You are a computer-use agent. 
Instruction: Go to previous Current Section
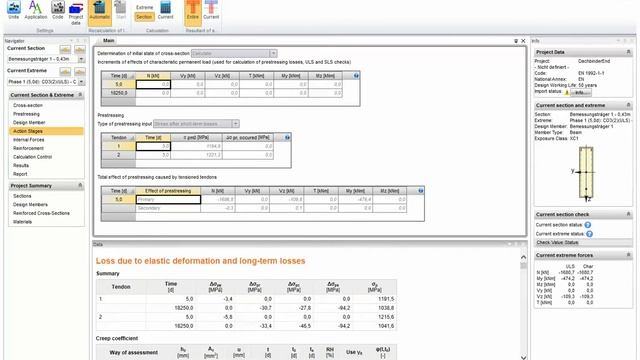click(65, 49)
